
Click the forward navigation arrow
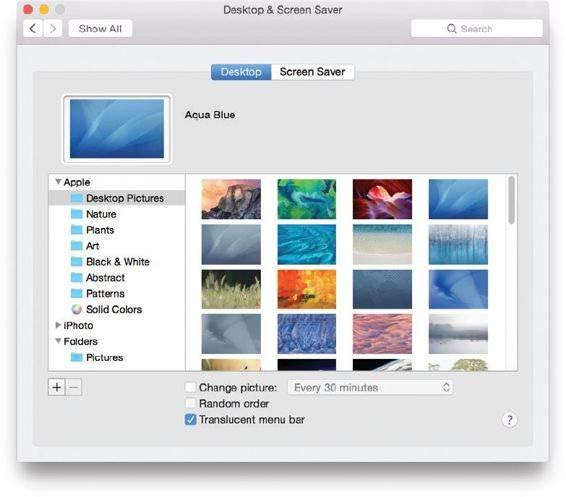tap(53, 29)
